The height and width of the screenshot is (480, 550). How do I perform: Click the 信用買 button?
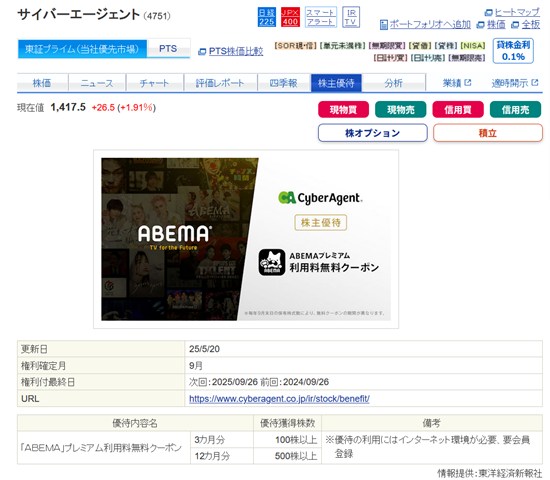point(458,109)
